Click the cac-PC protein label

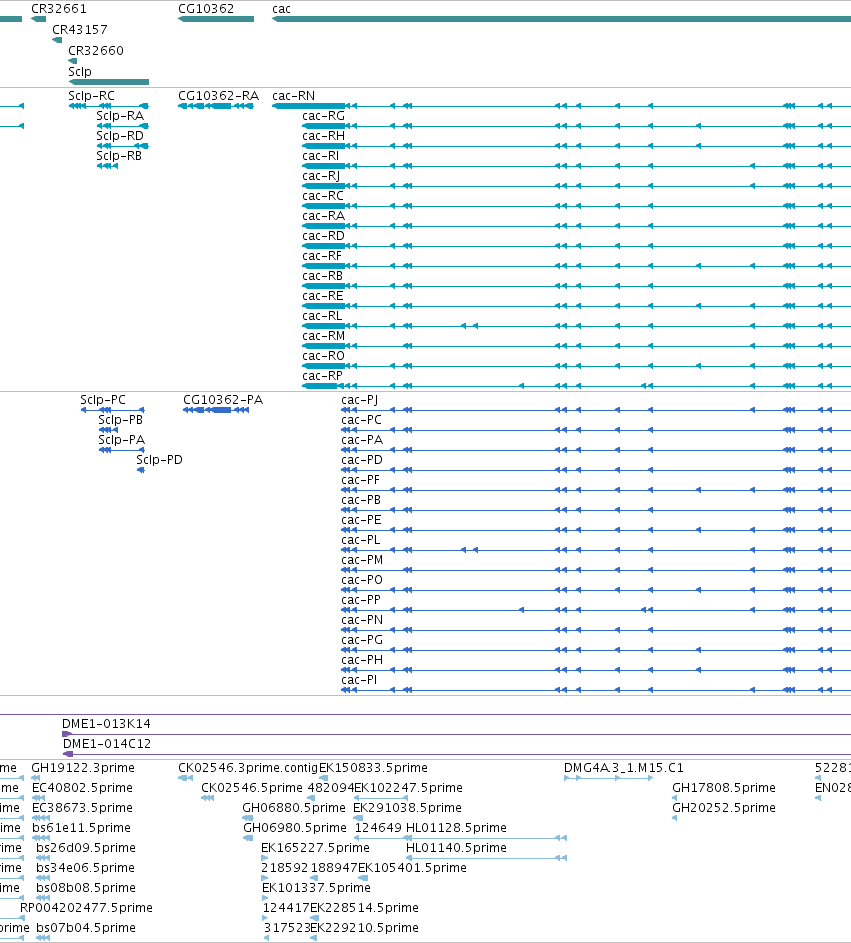(361, 419)
